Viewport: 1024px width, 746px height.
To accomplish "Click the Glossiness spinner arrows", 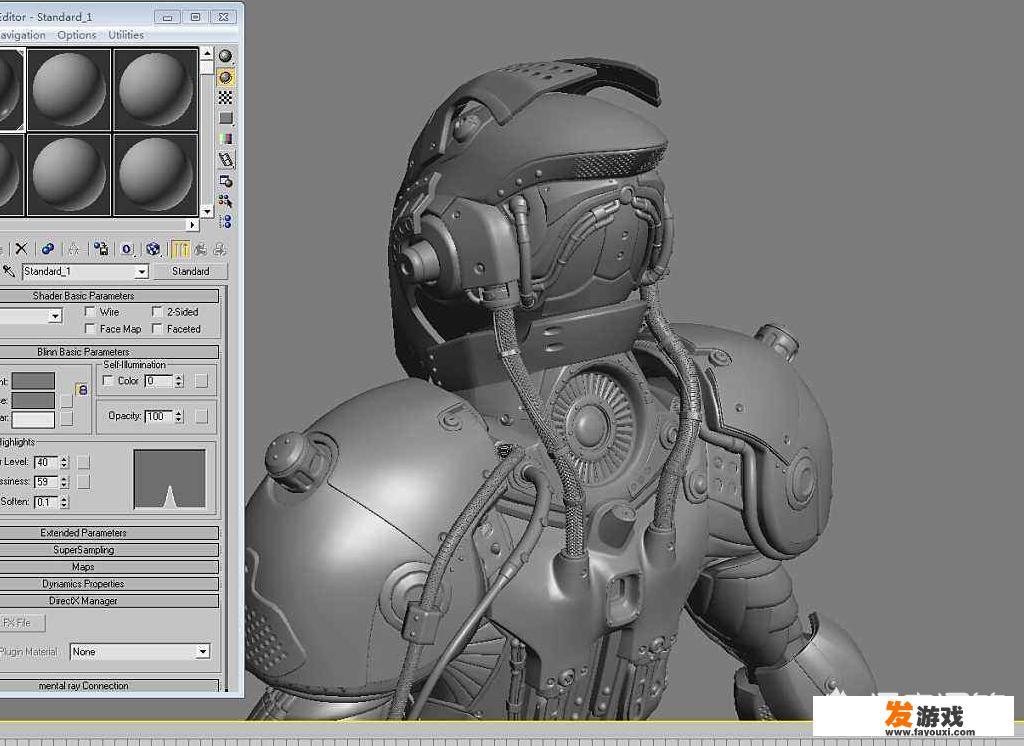I will pyautogui.click(x=64, y=482).
